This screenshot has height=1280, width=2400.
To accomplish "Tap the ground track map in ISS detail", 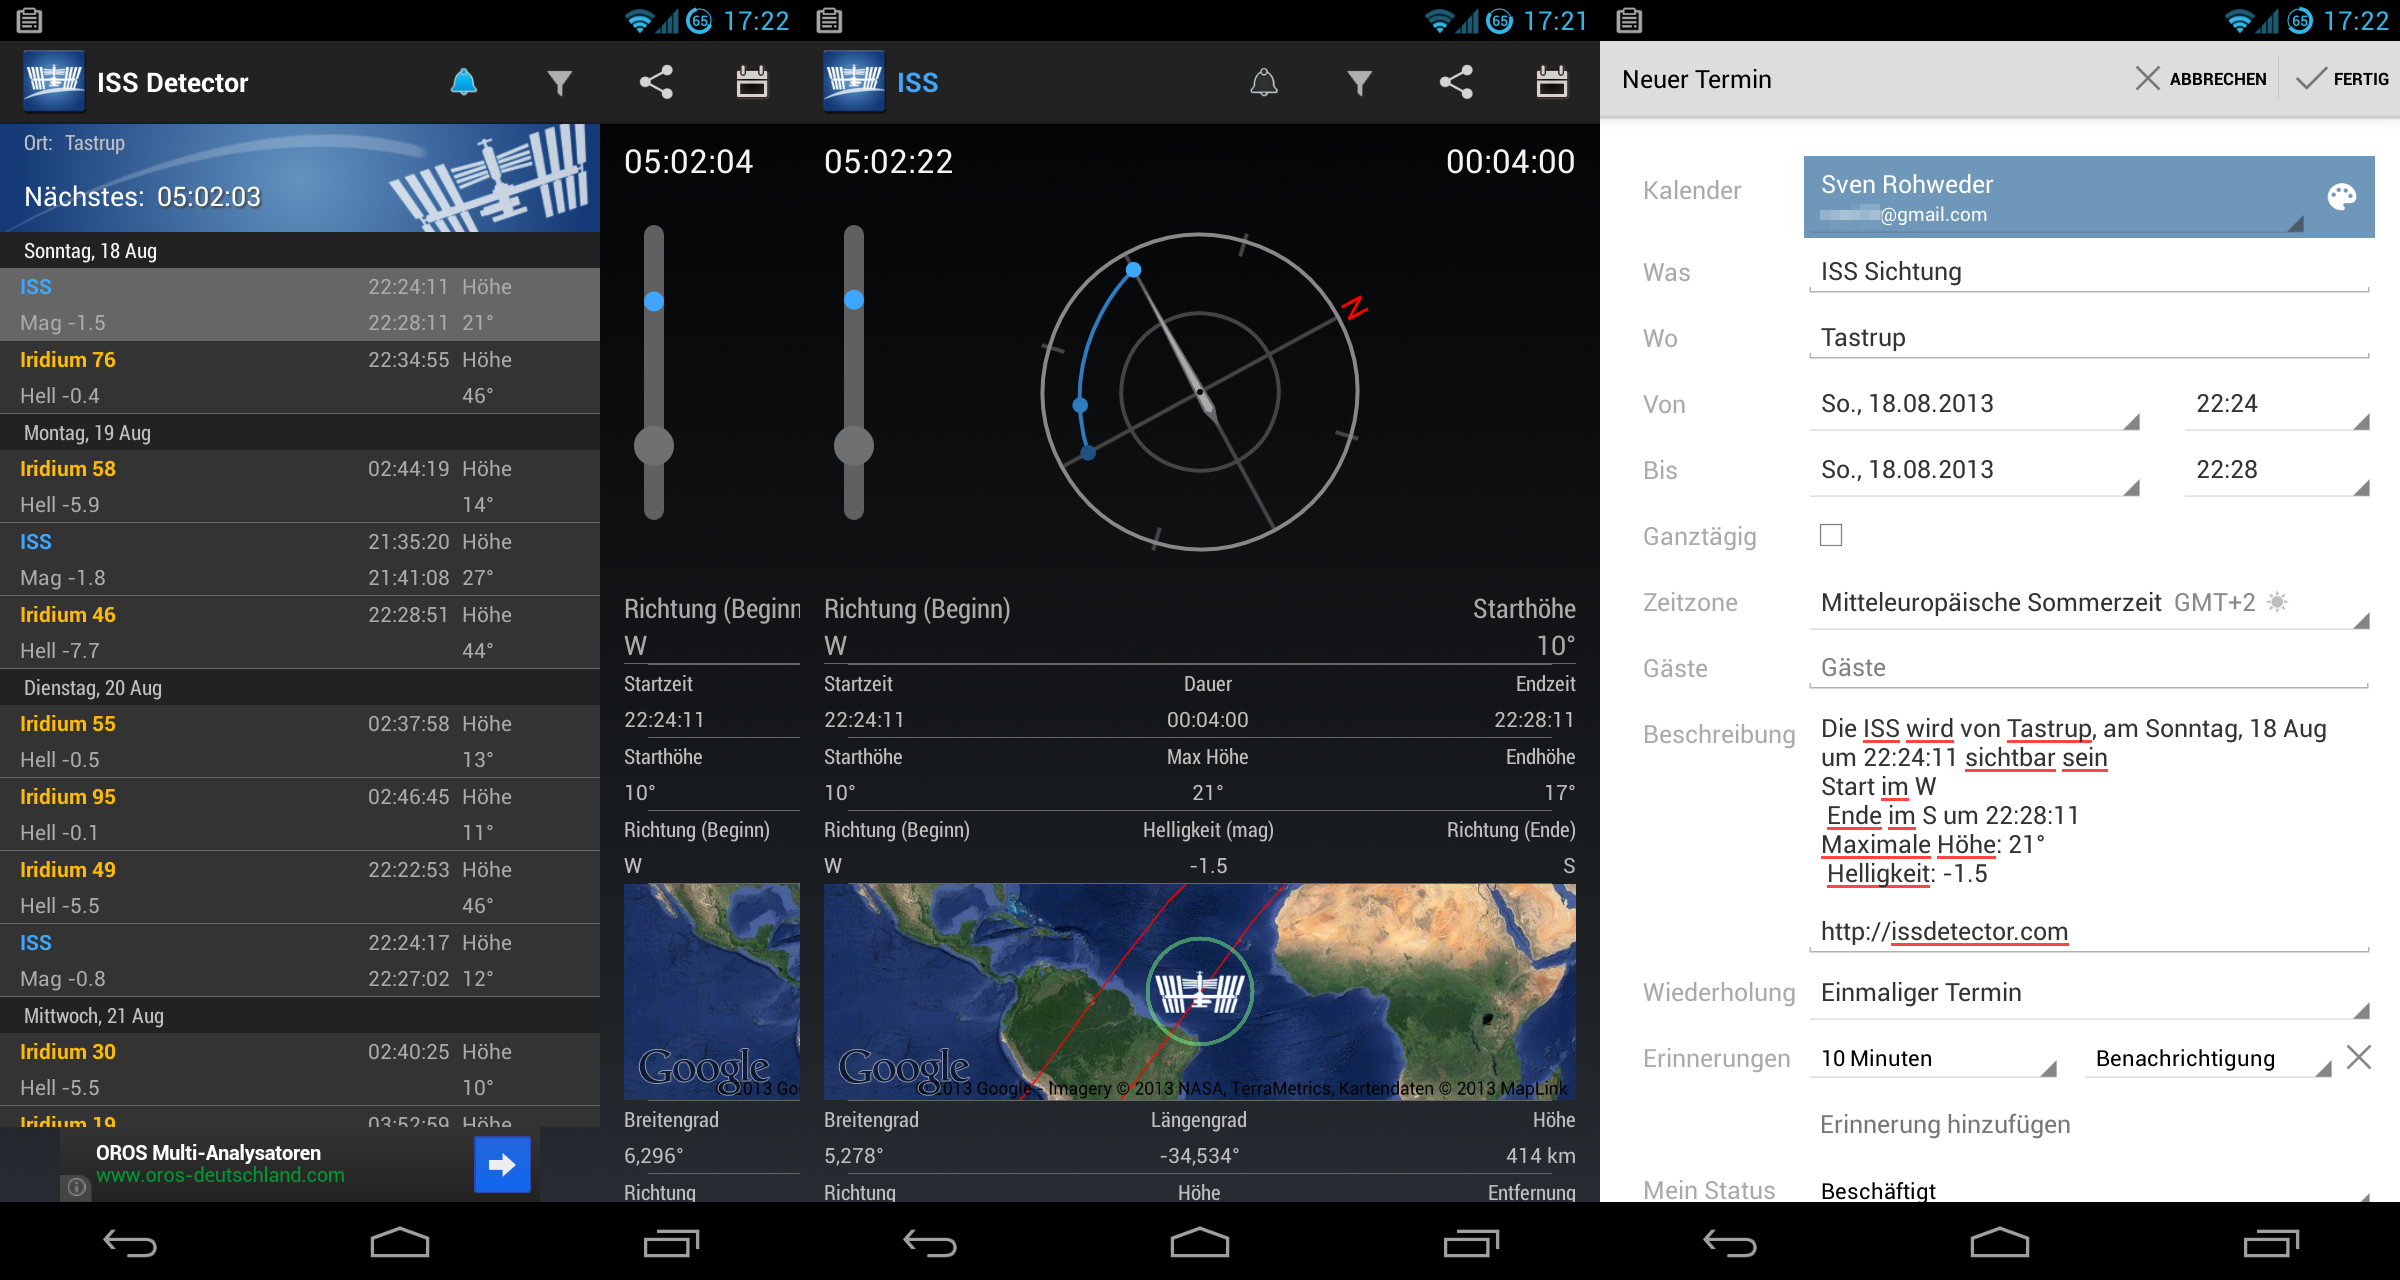I will [1199, 991].
